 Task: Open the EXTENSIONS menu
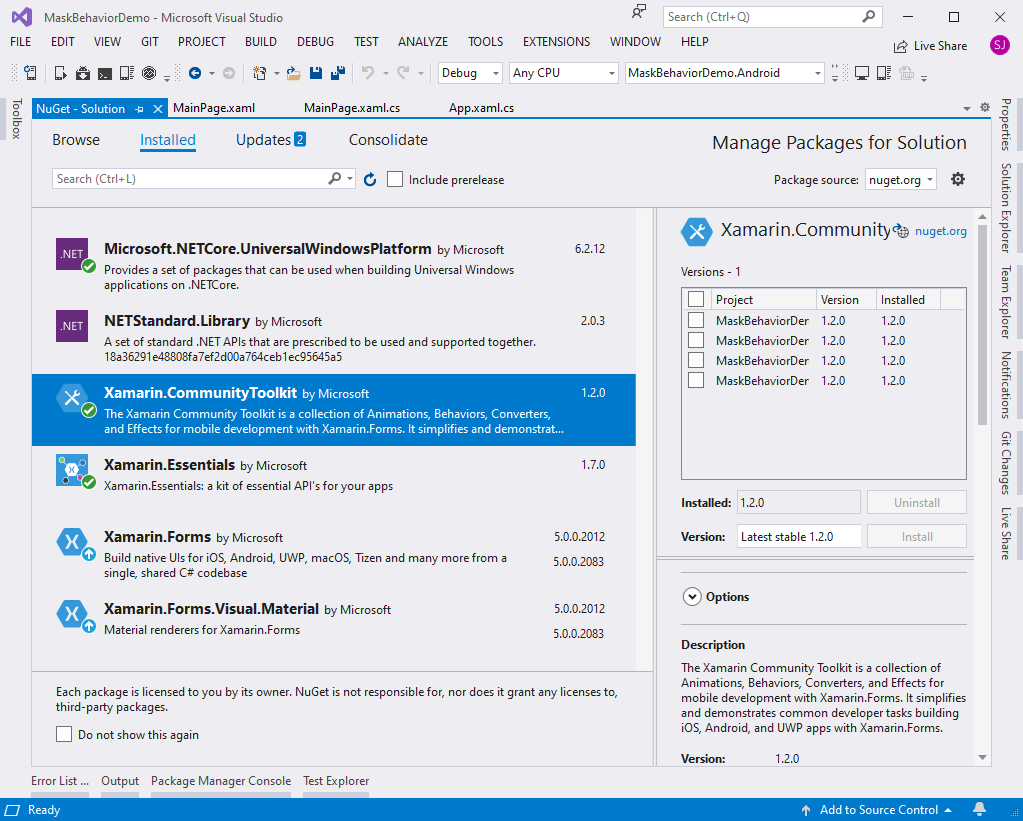(x=556, y=42)
